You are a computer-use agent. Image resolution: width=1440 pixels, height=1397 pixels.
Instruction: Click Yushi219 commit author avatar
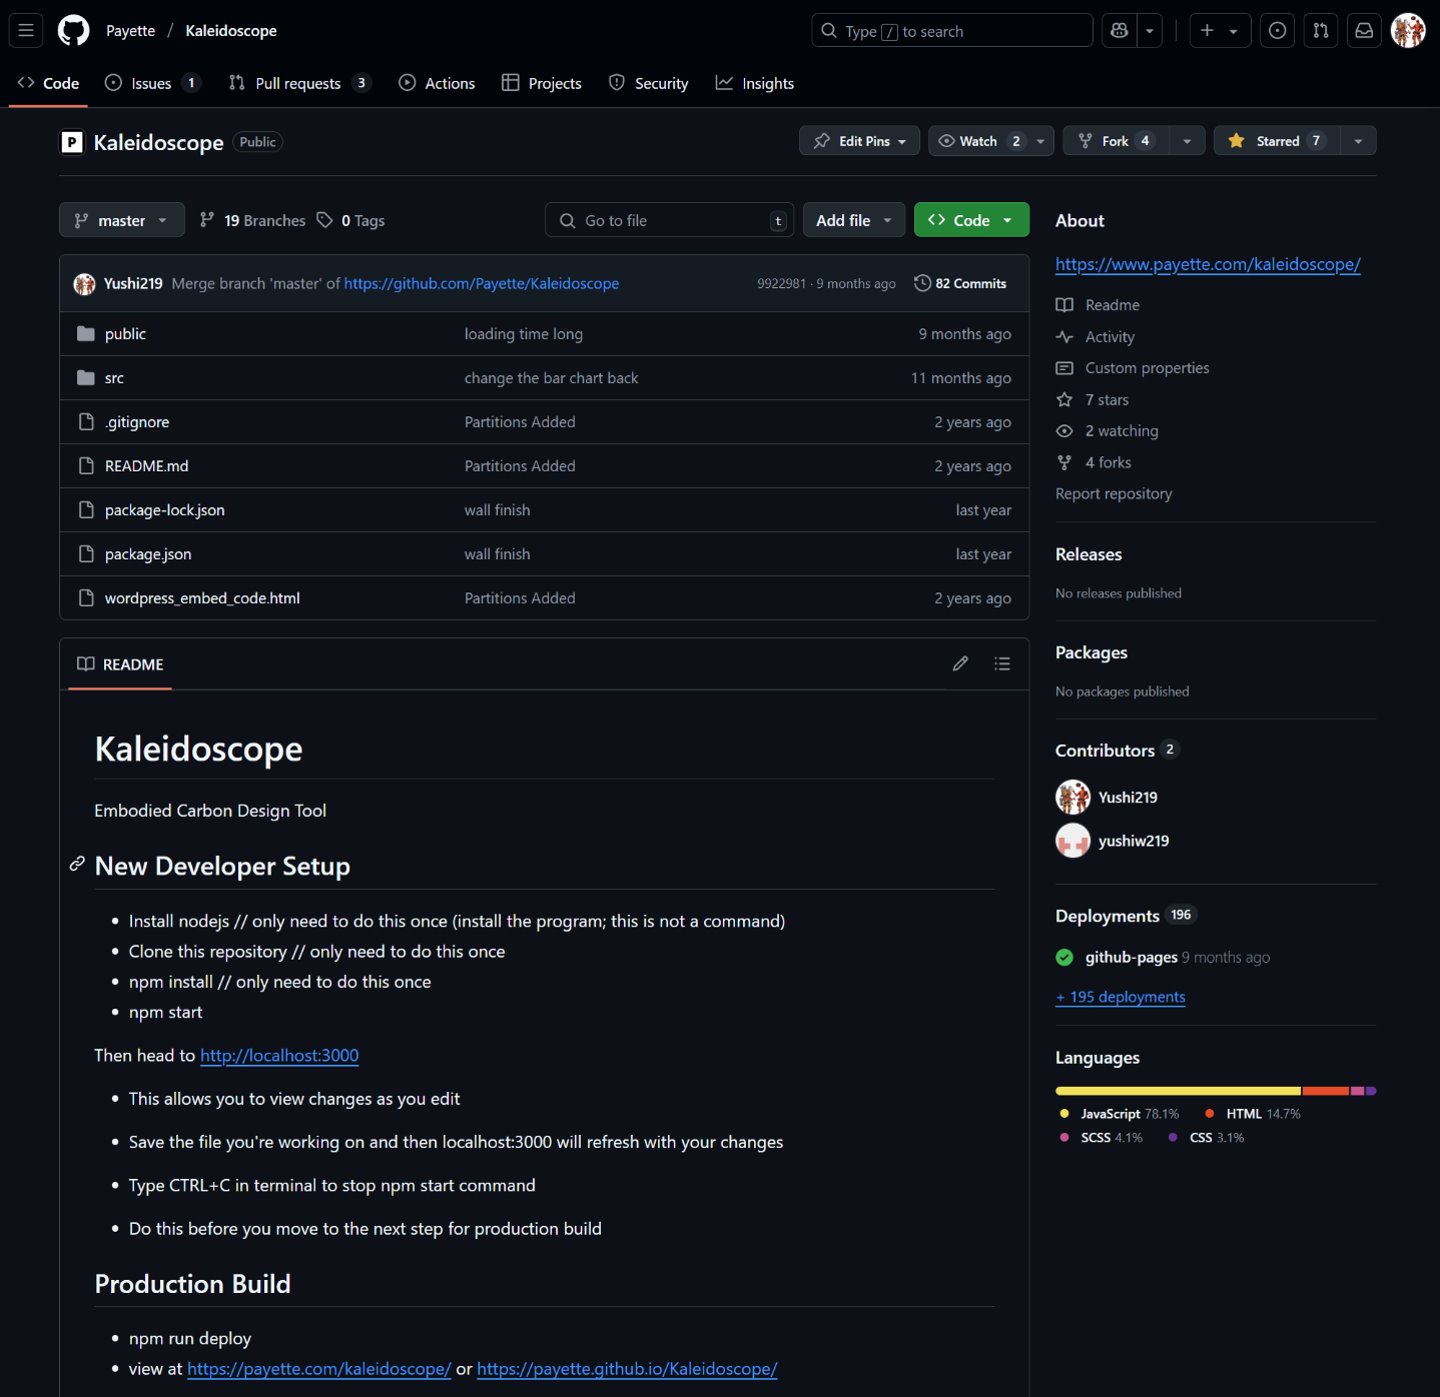click(85, 284)
